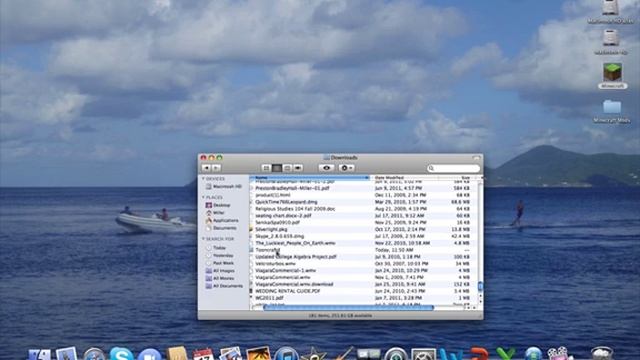Sort by the Name column header

coord(310,178)
